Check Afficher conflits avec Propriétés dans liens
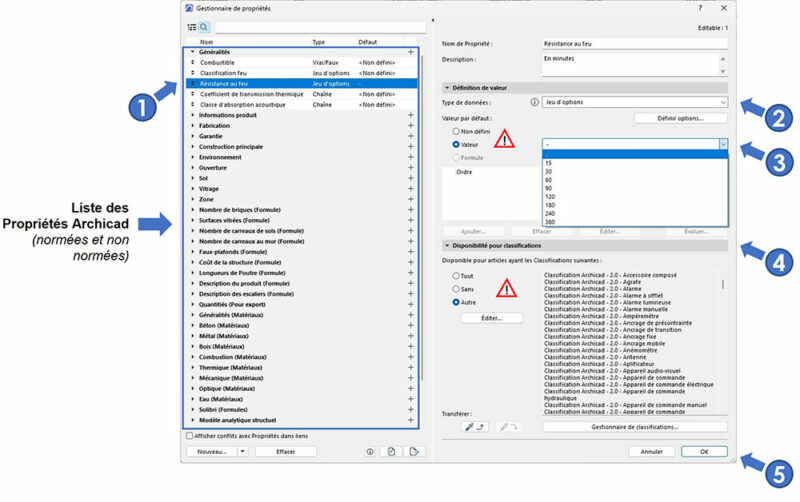 (190, 436)
